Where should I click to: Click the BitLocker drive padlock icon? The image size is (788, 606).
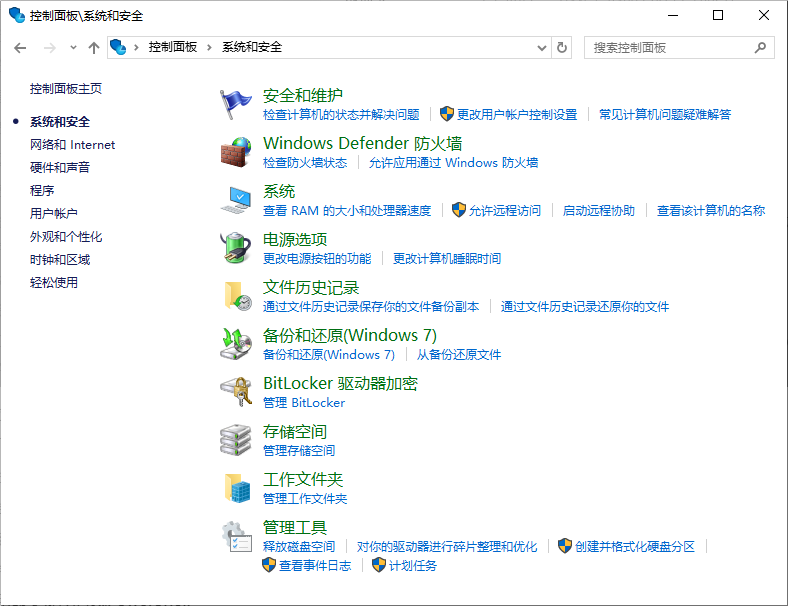click(236, 392)
